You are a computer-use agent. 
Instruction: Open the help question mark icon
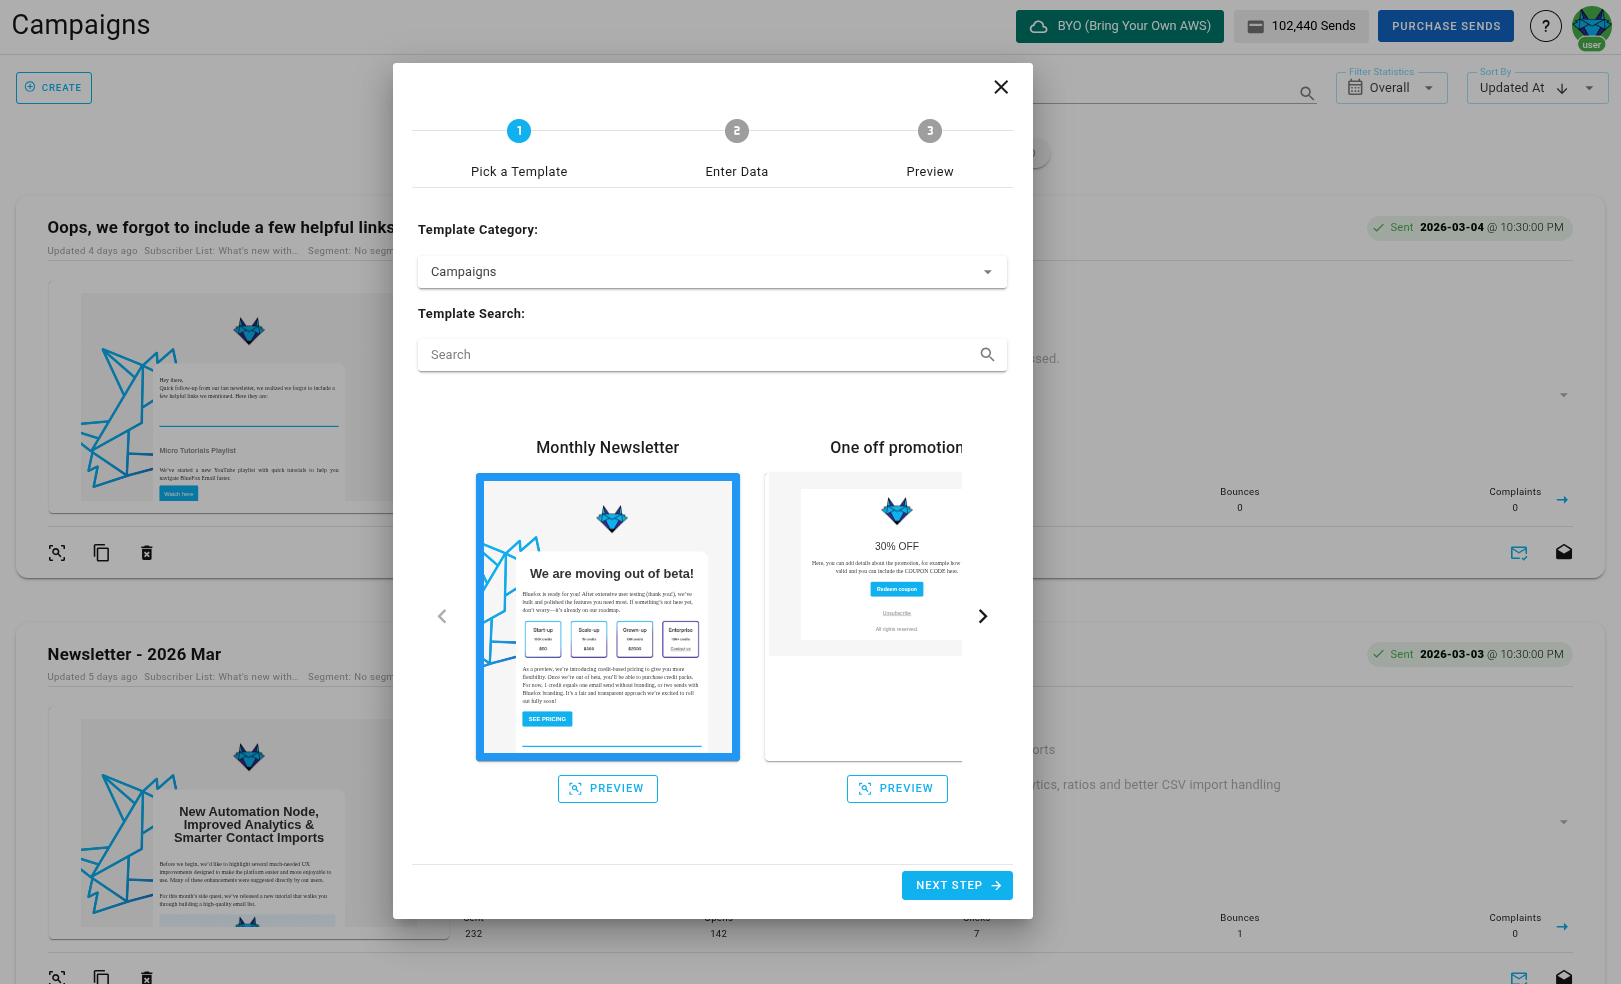(1545, 26)
